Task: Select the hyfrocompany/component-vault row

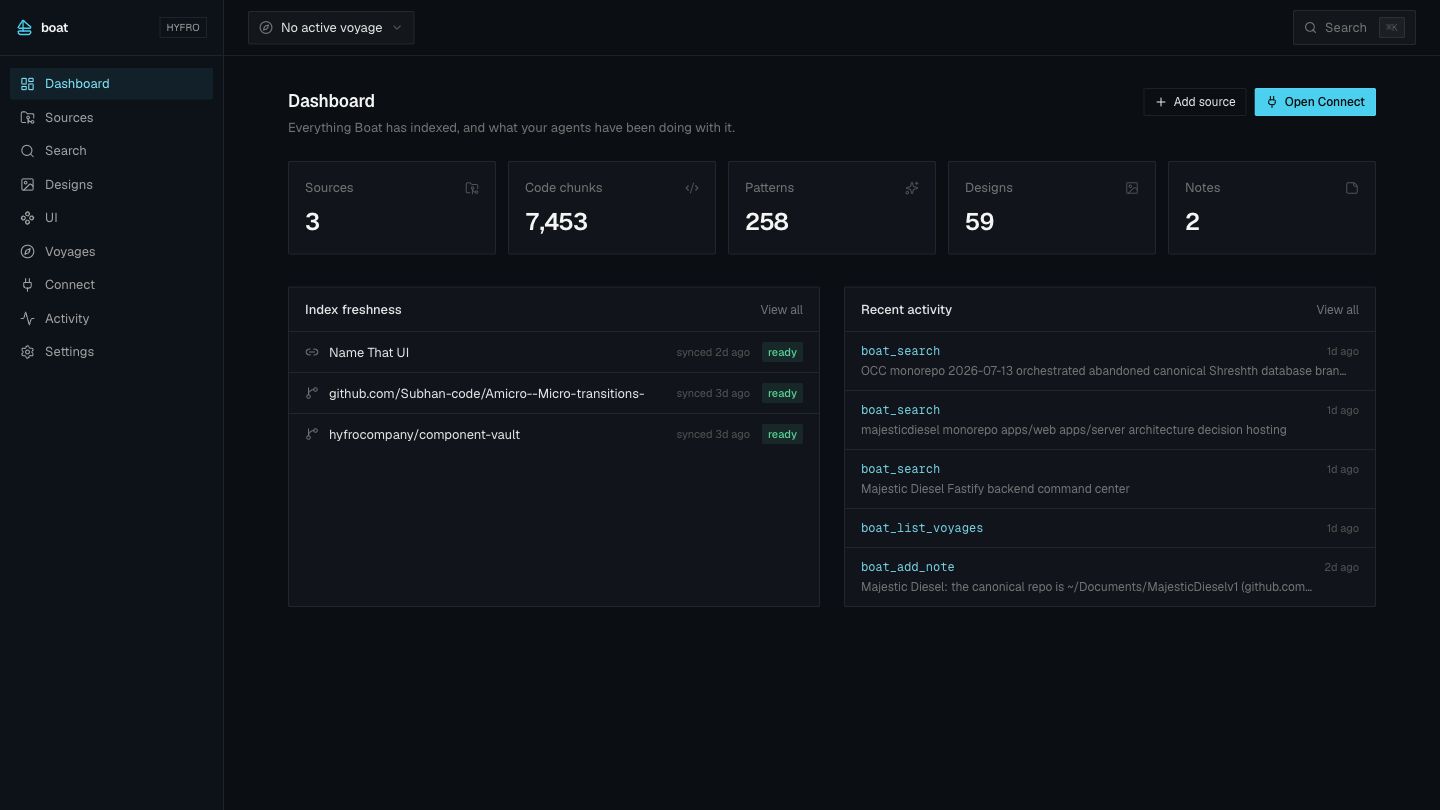Action: (554, 435)
